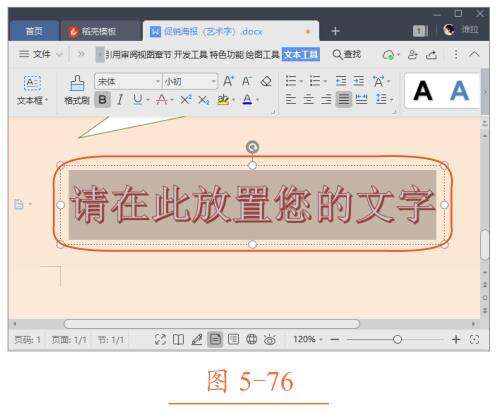Expand font color dropdown arrow
The width and height of the screenshot is (498, 411).
click(x=257, y=100)
